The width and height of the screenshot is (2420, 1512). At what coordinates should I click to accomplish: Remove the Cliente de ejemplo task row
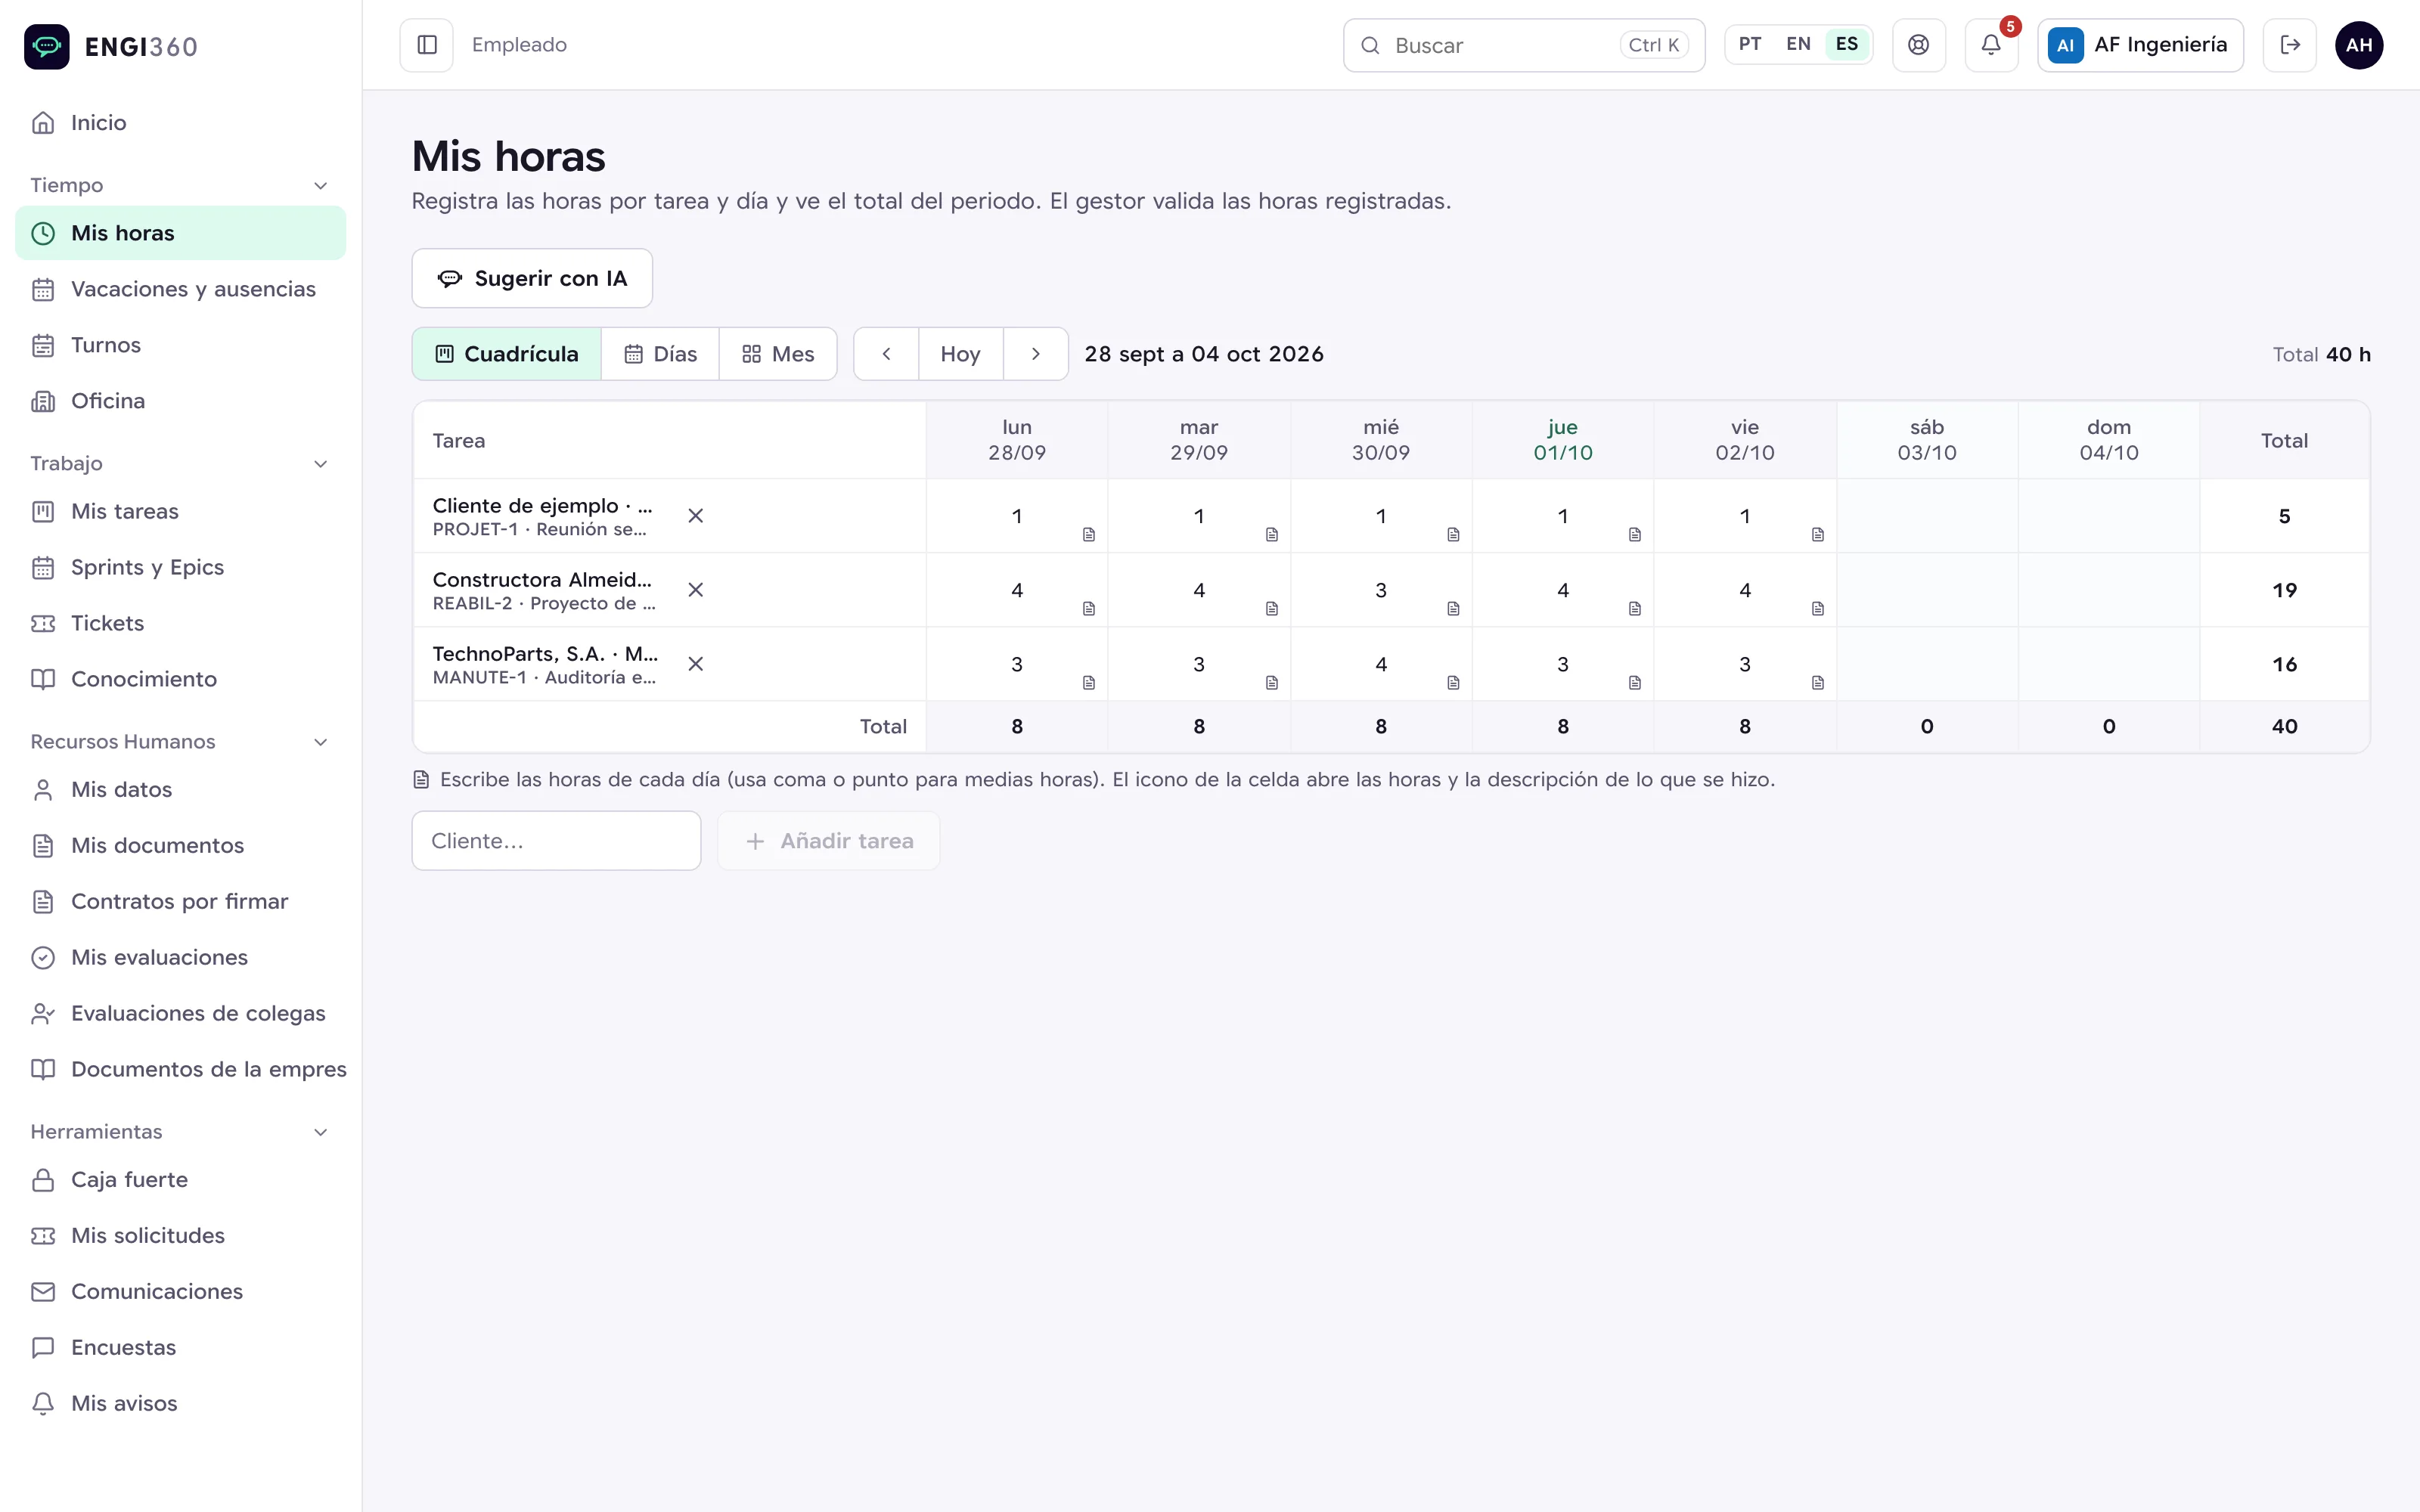pos(696,516)
